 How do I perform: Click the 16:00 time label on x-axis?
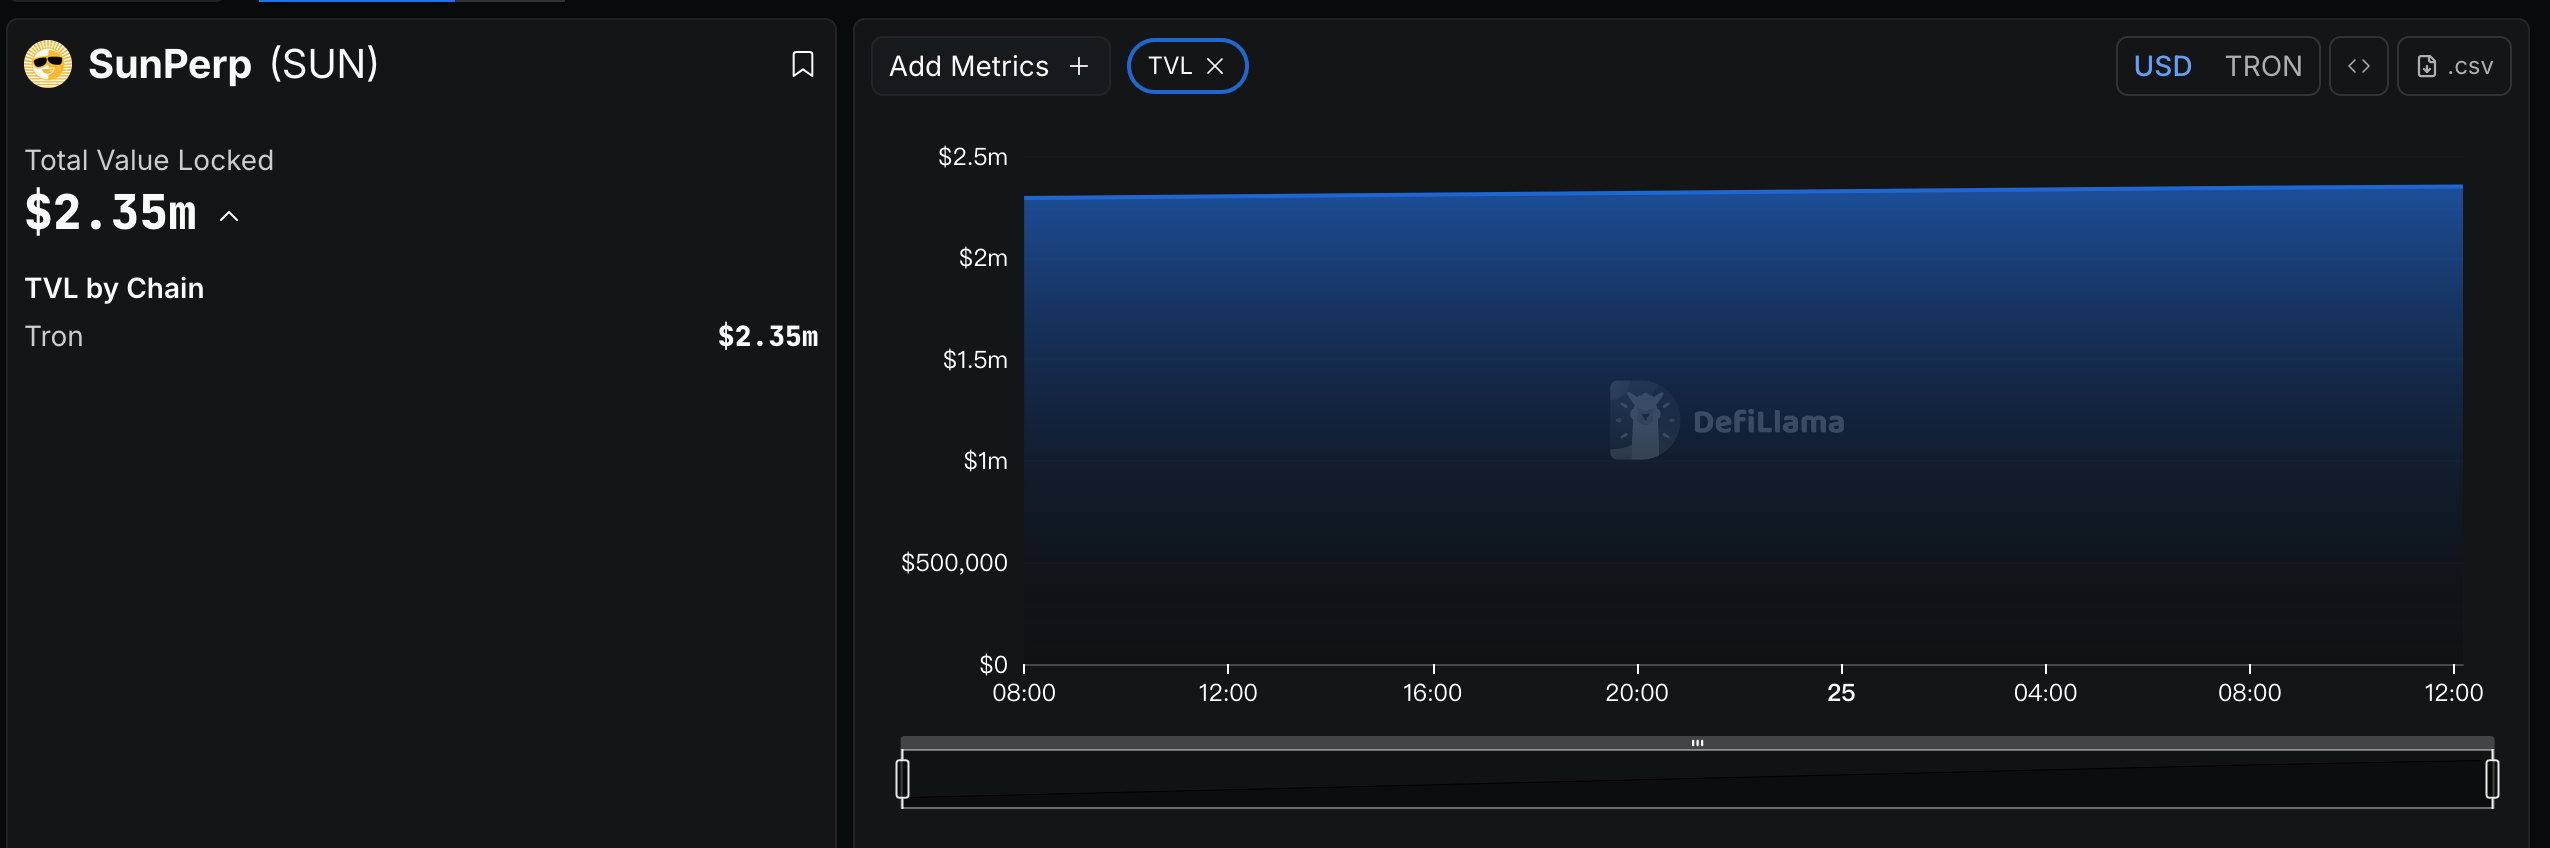[1432, 692]
